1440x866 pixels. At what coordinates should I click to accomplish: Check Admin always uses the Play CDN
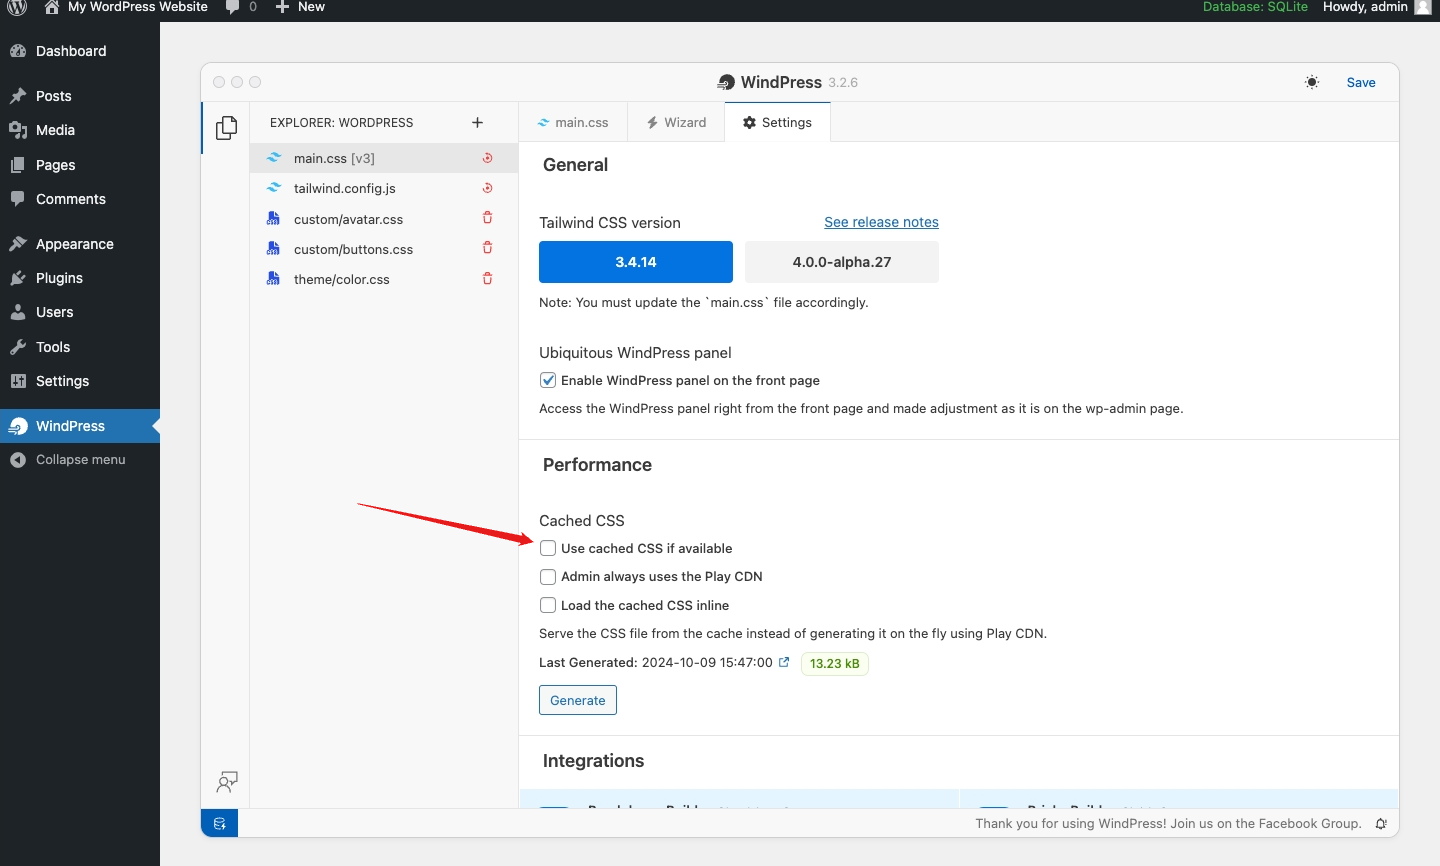(548, 576)
